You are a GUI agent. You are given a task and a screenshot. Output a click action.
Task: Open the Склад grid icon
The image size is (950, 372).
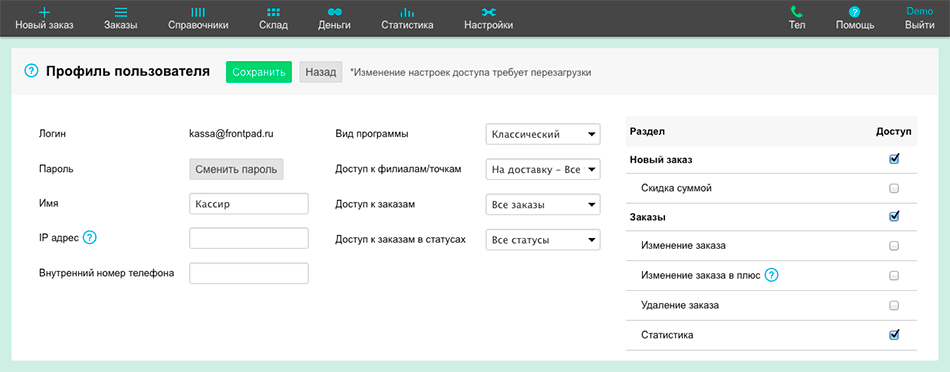[273, 12]
